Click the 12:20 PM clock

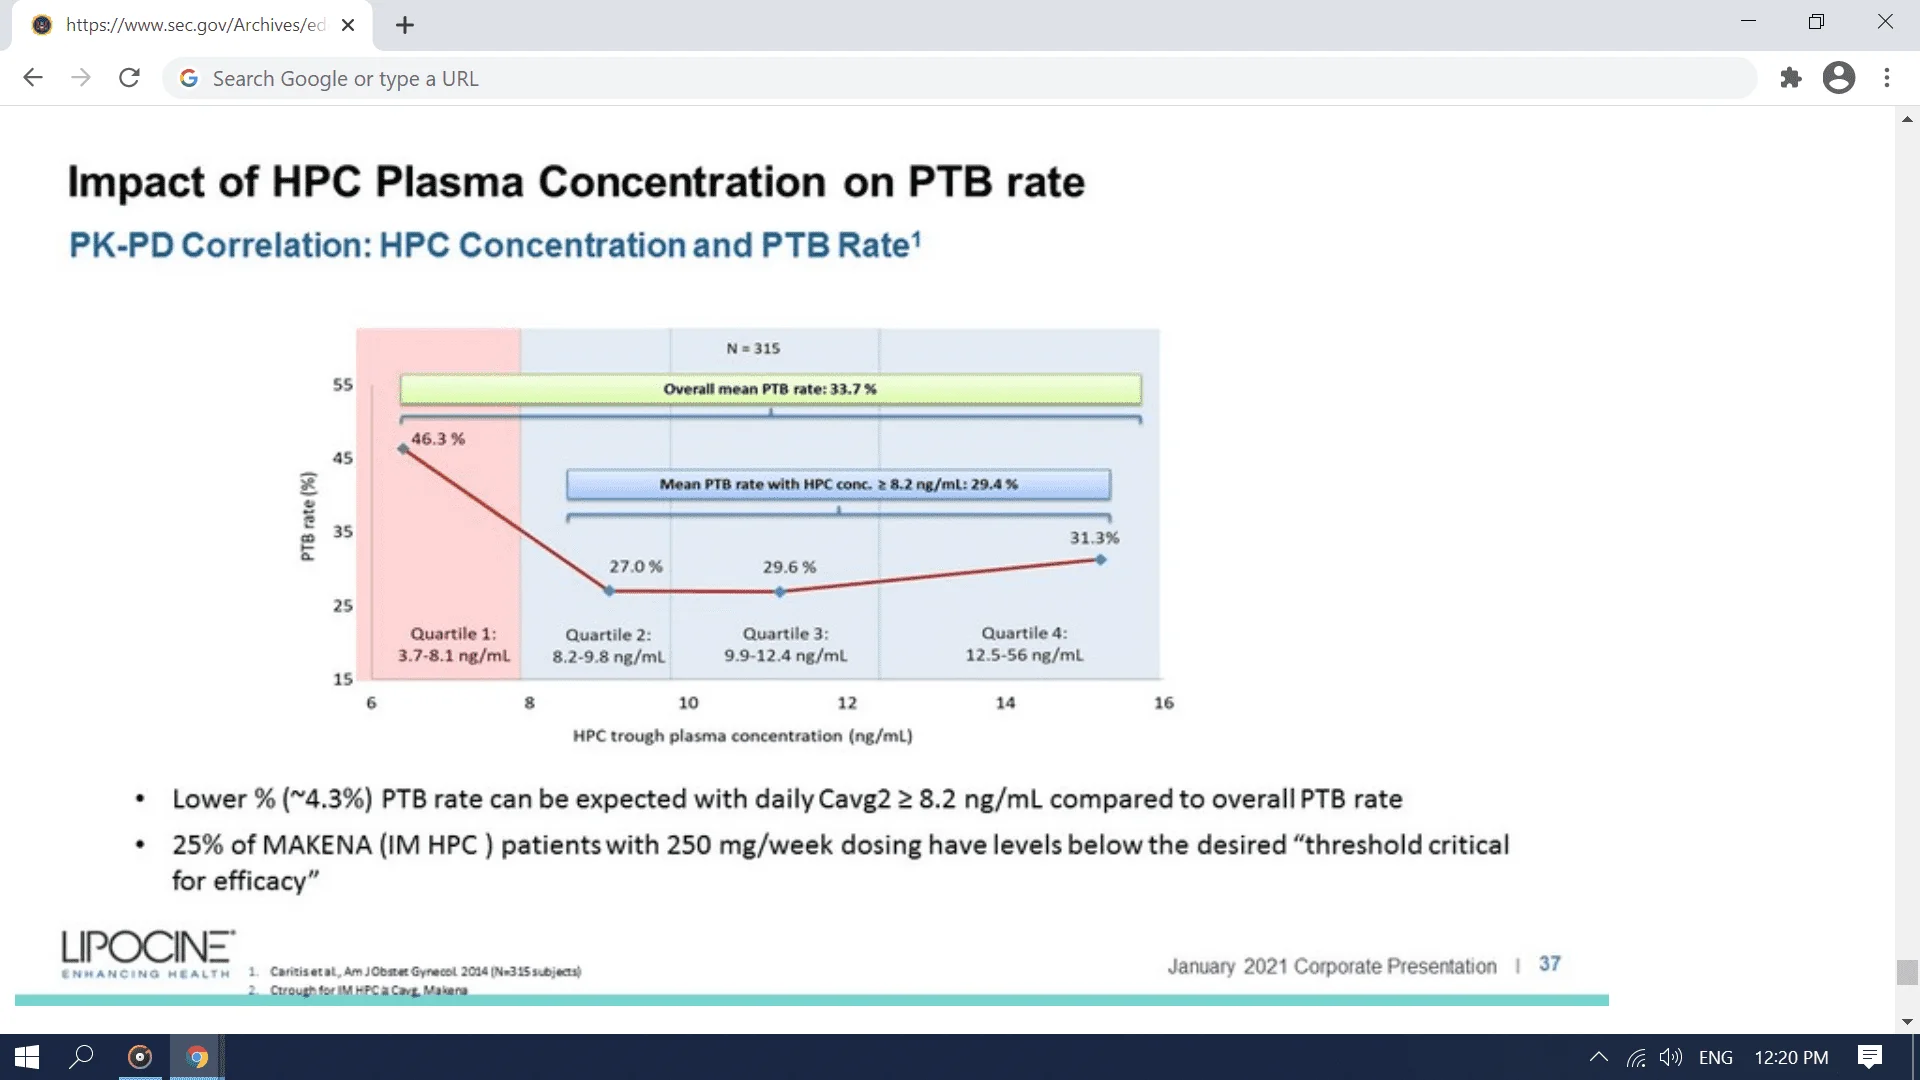[1791, 1057]
